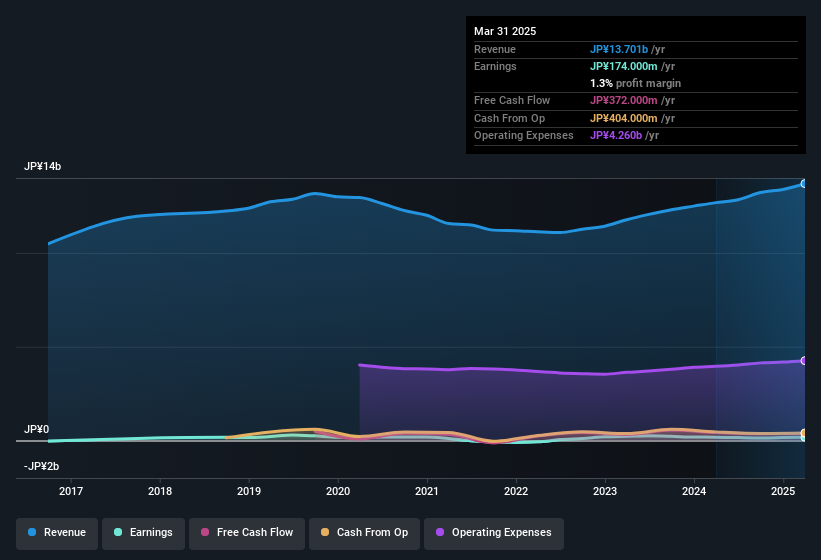Image resolution: width=821 pixels, height=560 pixels.
Task: Select the Operating Expenses endpoint marker
Action: [x=804, y=361]
